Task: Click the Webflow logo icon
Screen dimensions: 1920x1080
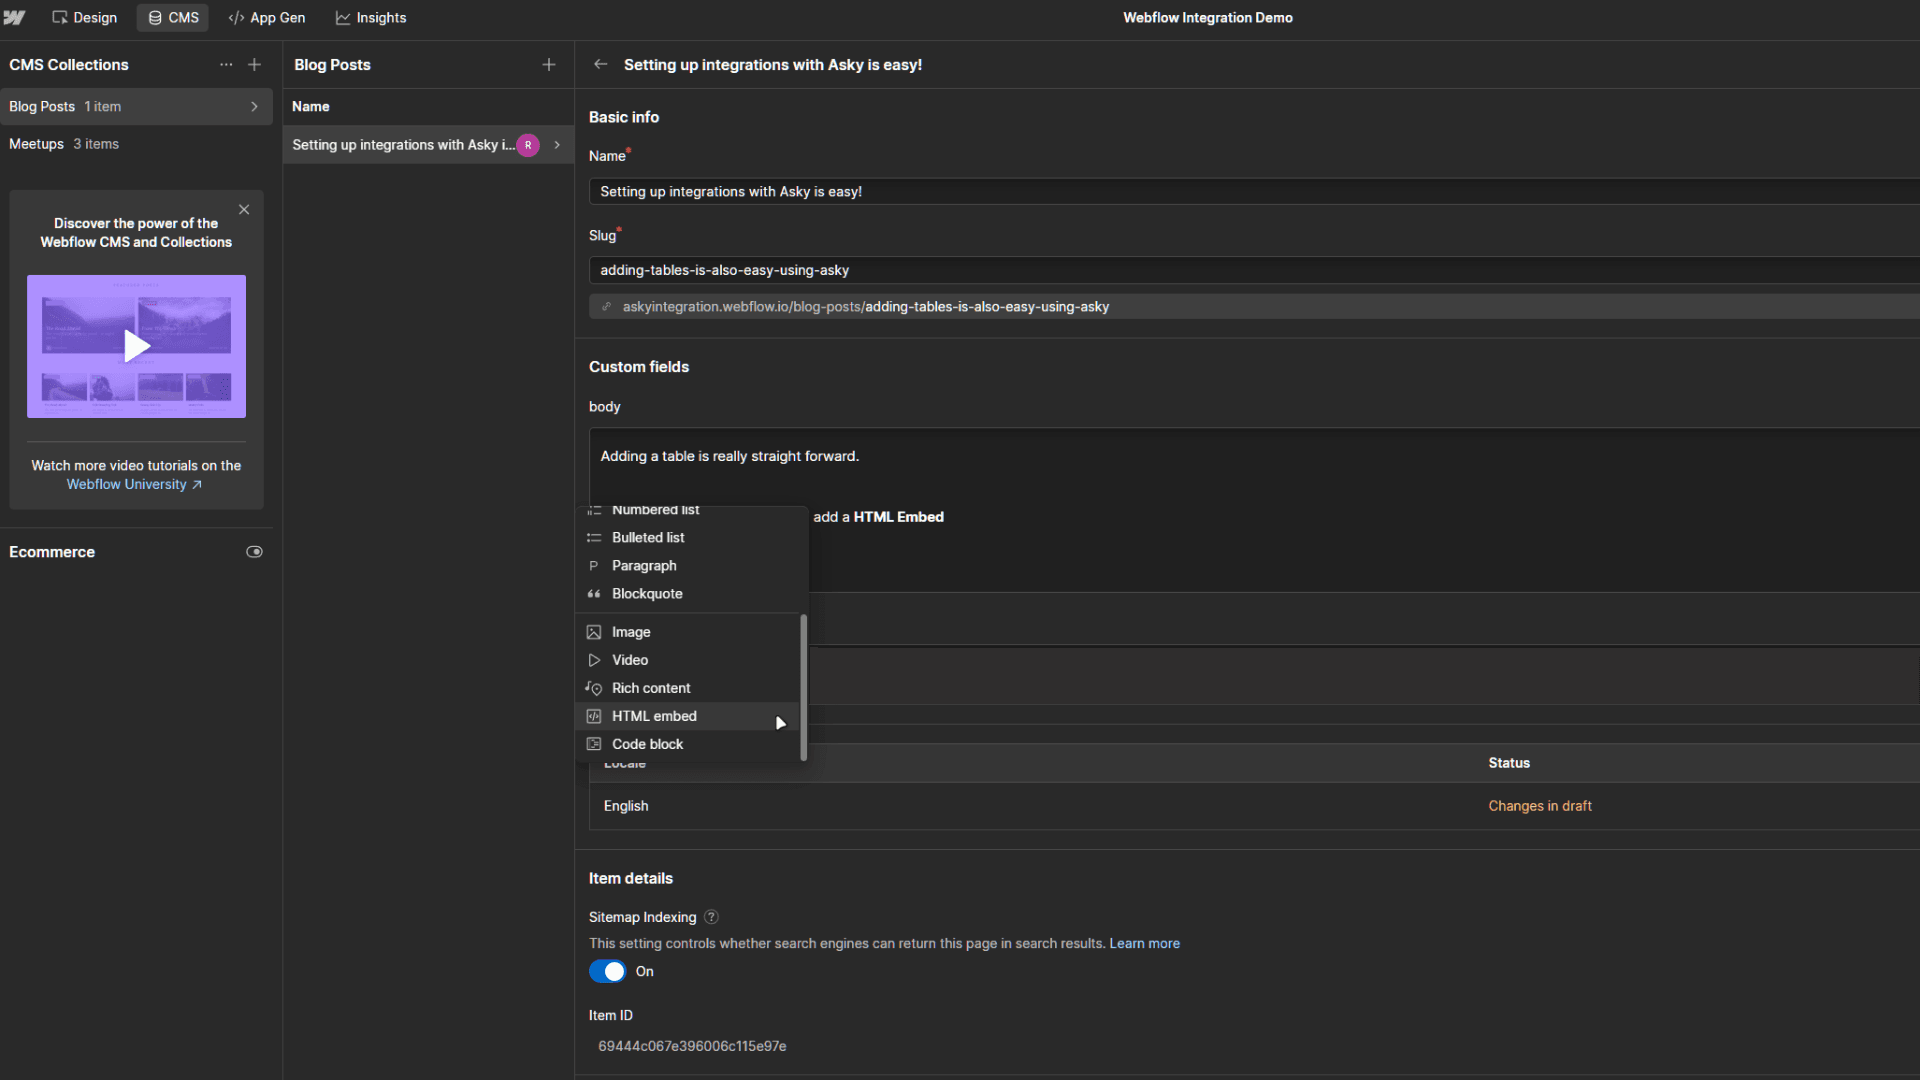Action: pos(14,18)
